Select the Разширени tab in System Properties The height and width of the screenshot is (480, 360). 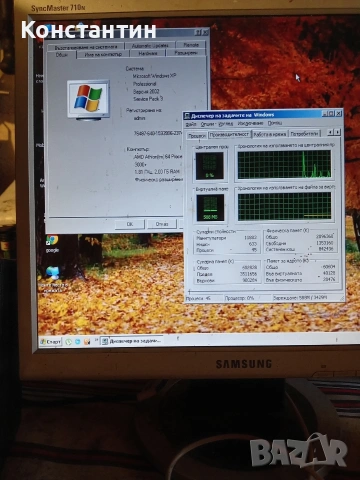pos(186,53)
